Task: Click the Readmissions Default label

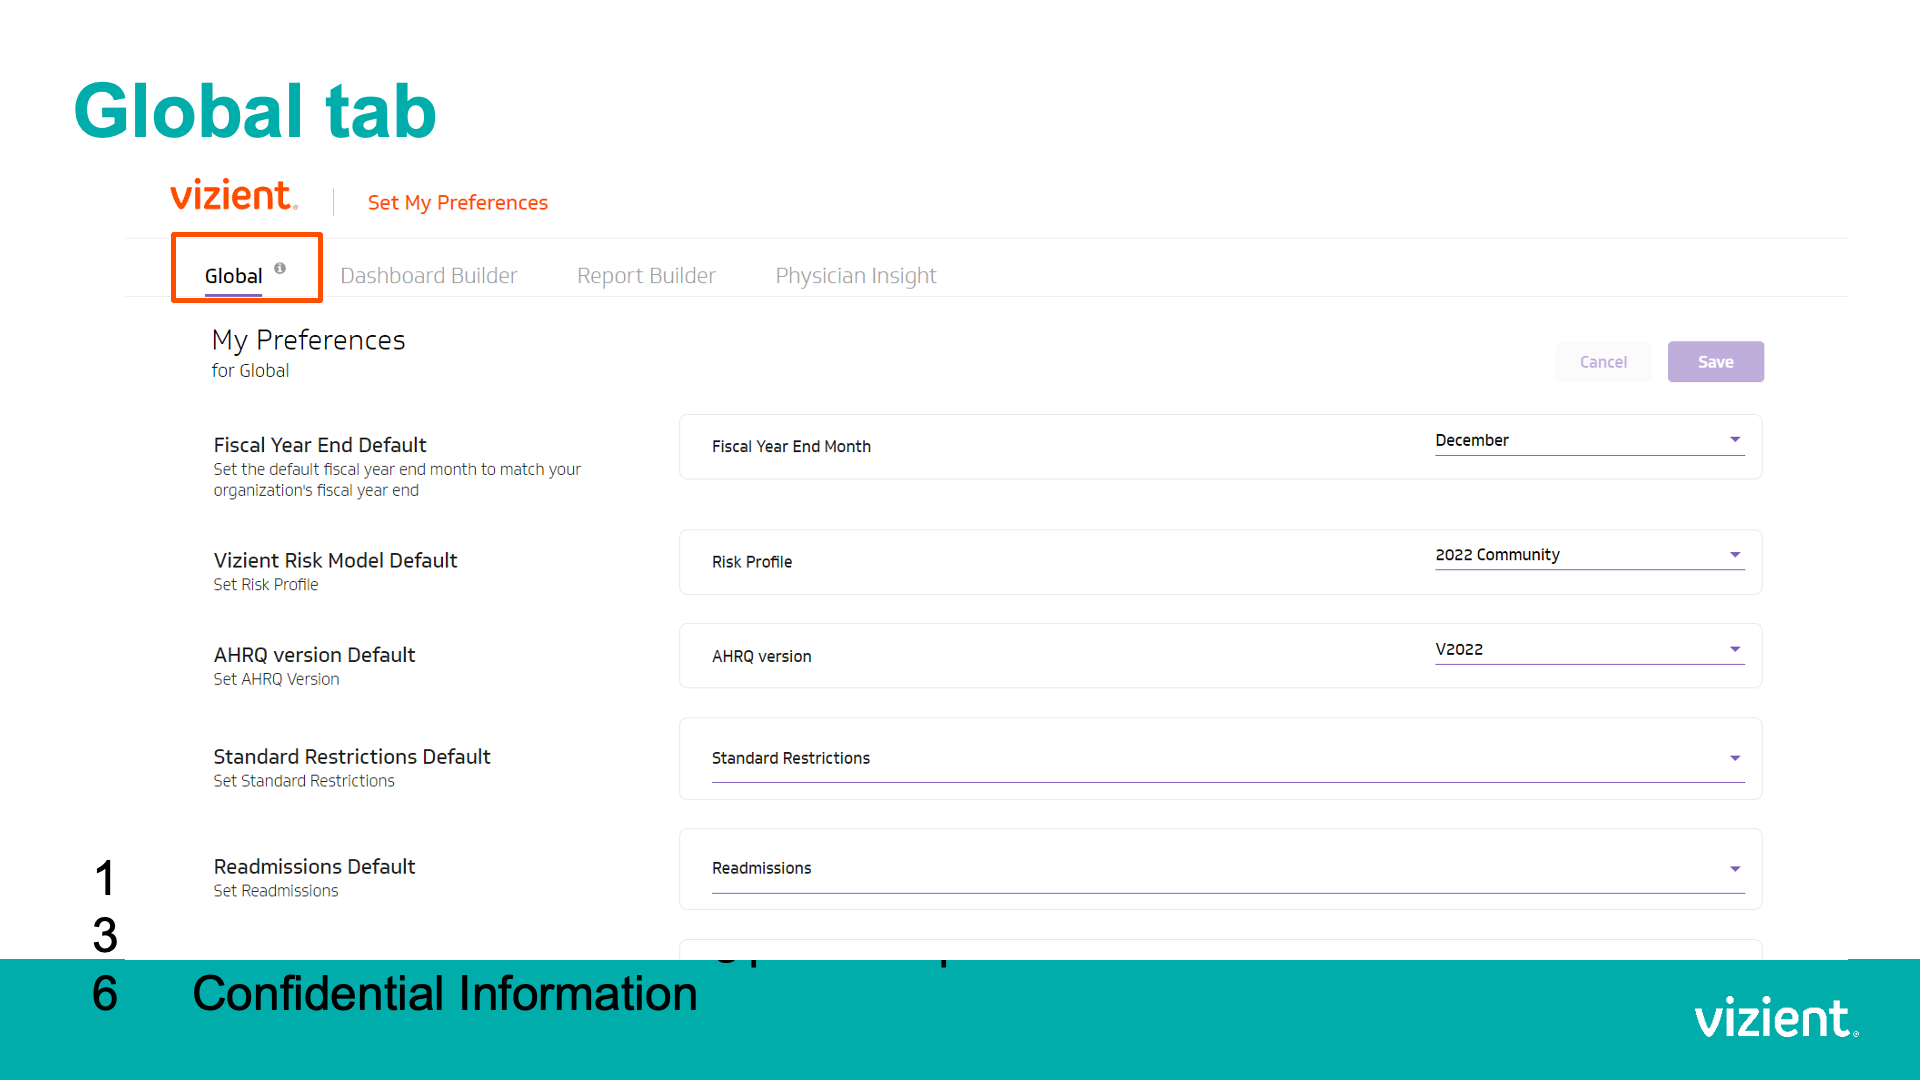Action: 314,867
